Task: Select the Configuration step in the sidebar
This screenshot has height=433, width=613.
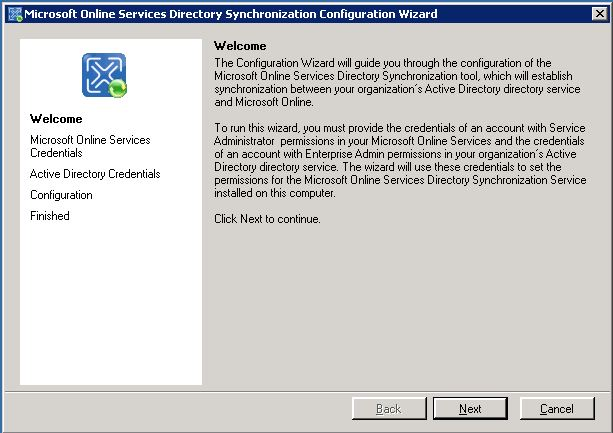Action: pyautogui.click(x=61, y=195)
